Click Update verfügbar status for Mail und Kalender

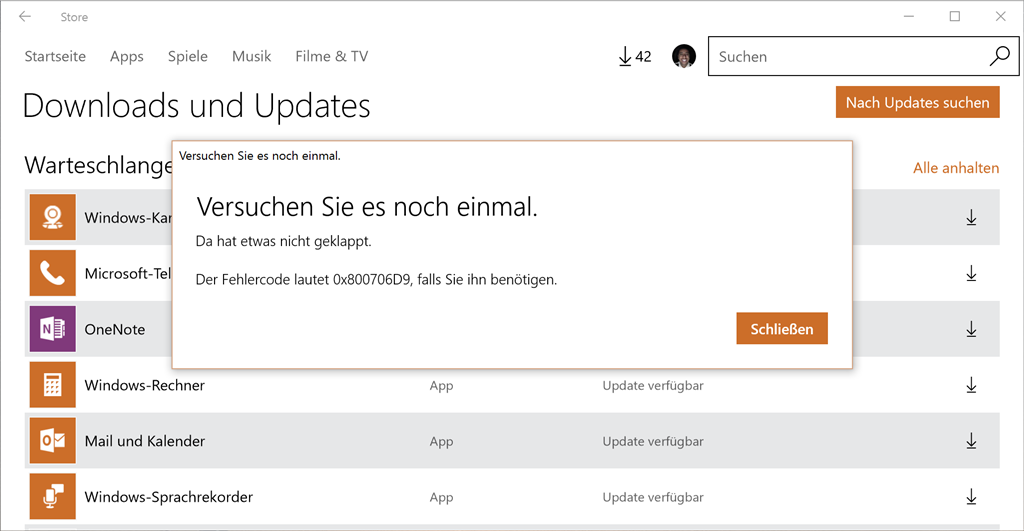pos(653,441)
